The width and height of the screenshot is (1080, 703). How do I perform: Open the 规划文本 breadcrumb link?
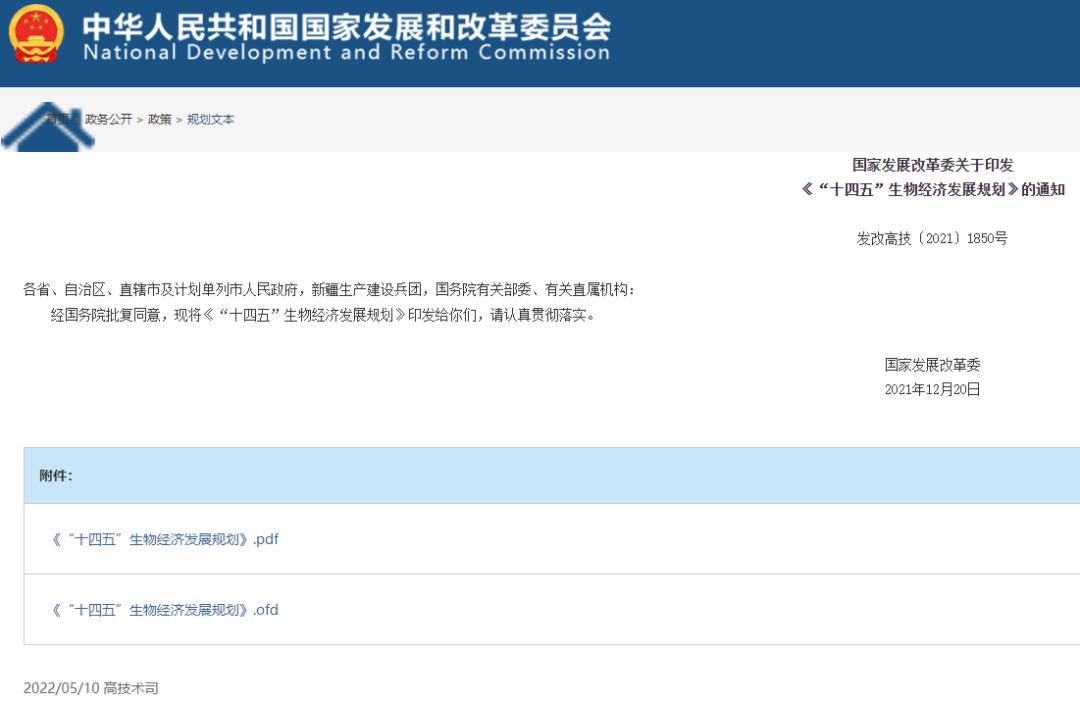click(x=210, y=119)
